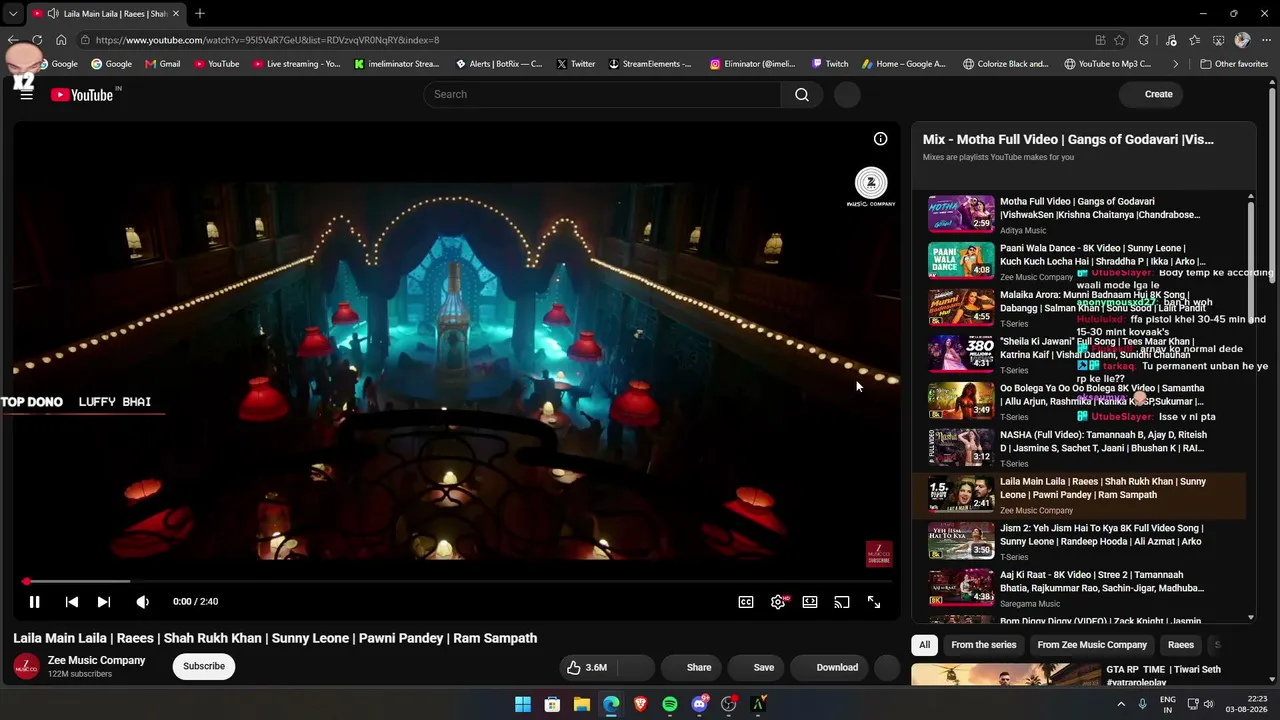The width and height of the screenshot is (1280, 720).
Task: Open the ENG IN language switcher
Action: click(1167, 704)
